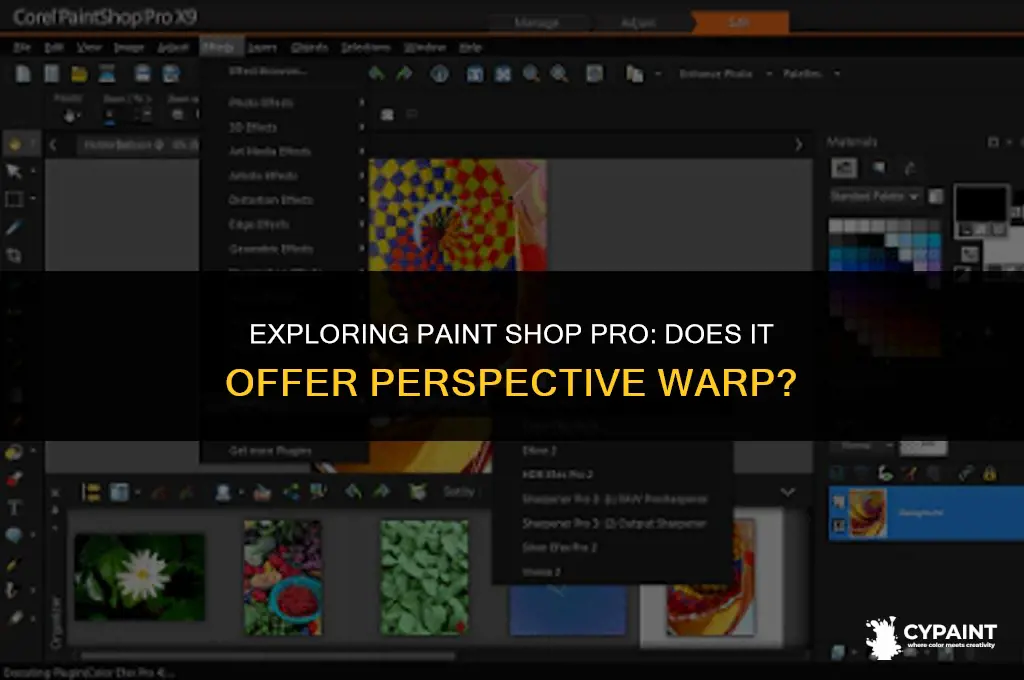Click the red paint tool in Tools toolbar
1024x680 pixels.
(14, 479)
